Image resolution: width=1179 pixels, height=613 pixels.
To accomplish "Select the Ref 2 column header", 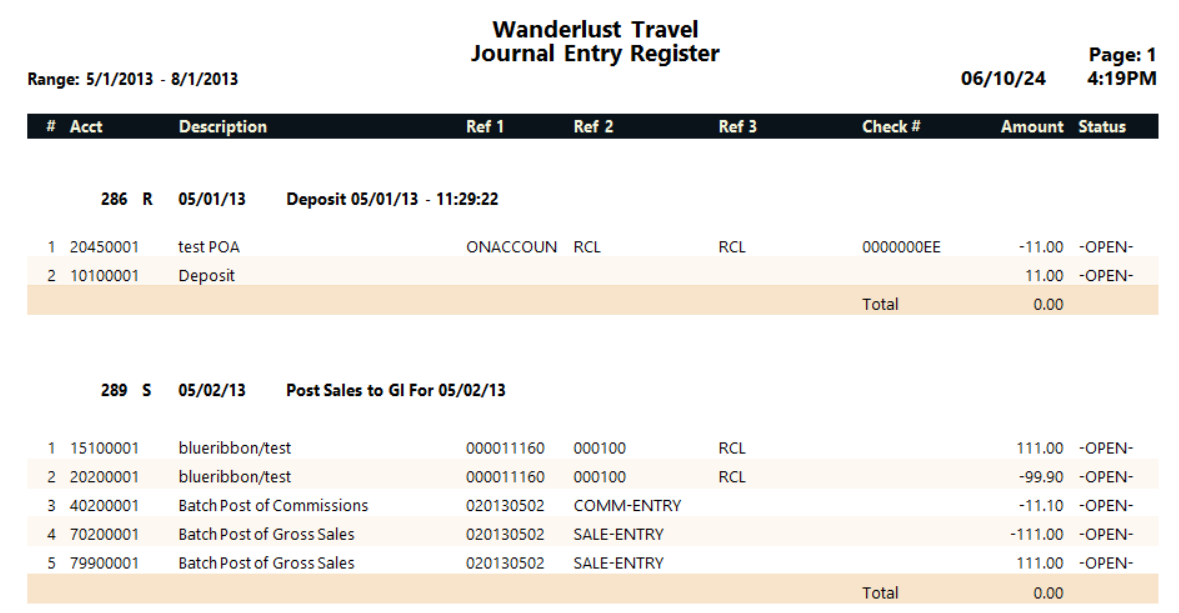I will (593, 126).
